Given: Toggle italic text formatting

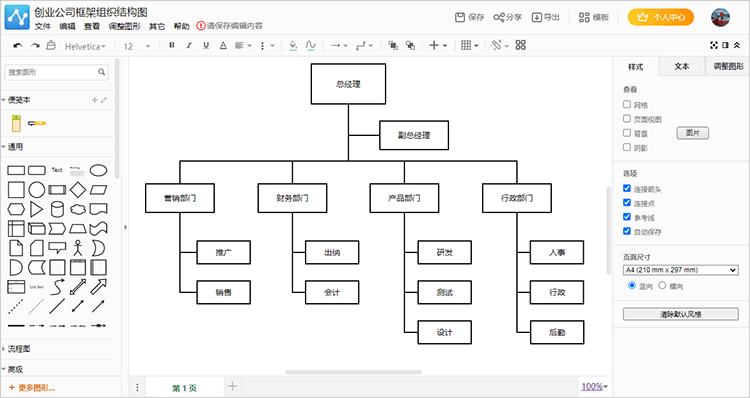Looking at the screenshot, I should pos(189,45).
